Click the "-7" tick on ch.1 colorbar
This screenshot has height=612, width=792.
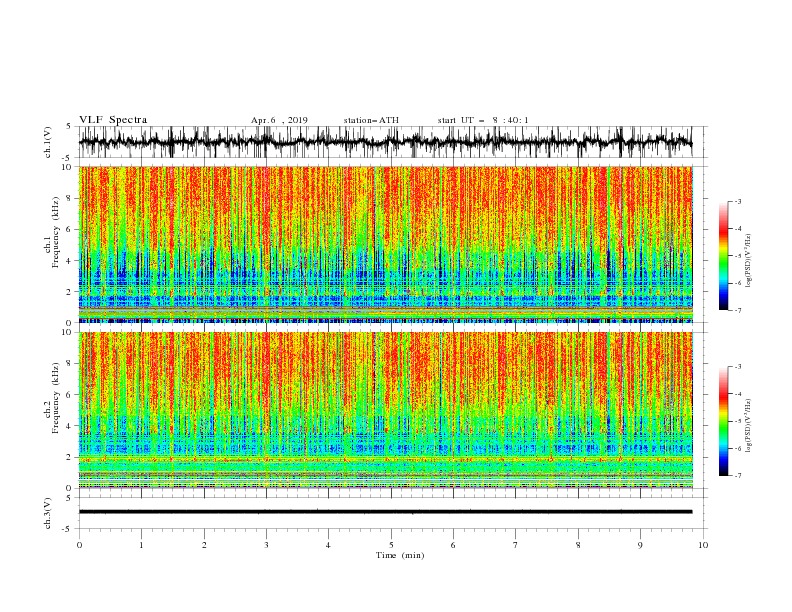737,310
